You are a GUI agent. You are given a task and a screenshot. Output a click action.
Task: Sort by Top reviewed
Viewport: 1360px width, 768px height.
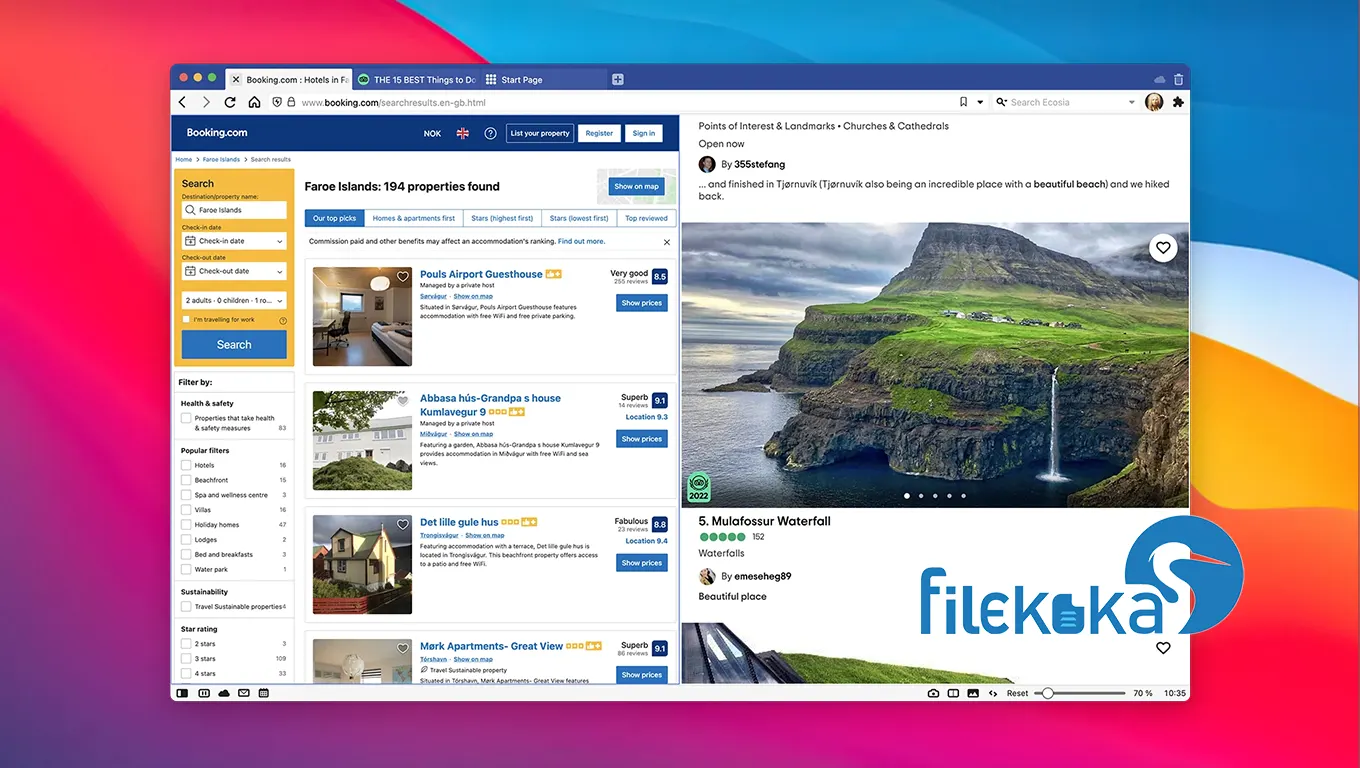(646, 218)
